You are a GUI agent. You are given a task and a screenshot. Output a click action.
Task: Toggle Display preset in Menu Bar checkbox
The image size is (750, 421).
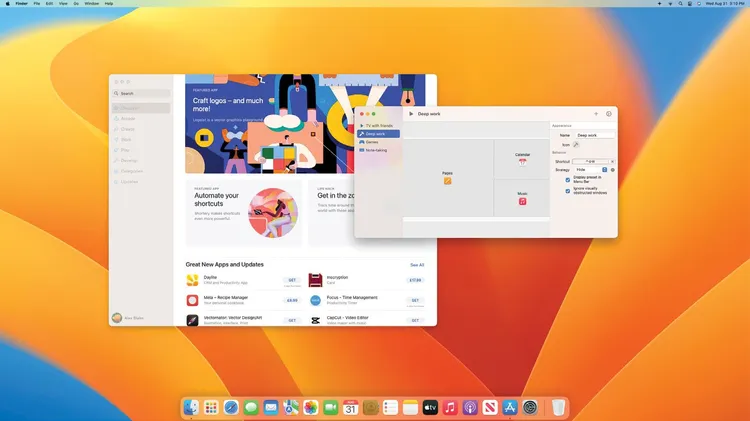coord(569,179)
